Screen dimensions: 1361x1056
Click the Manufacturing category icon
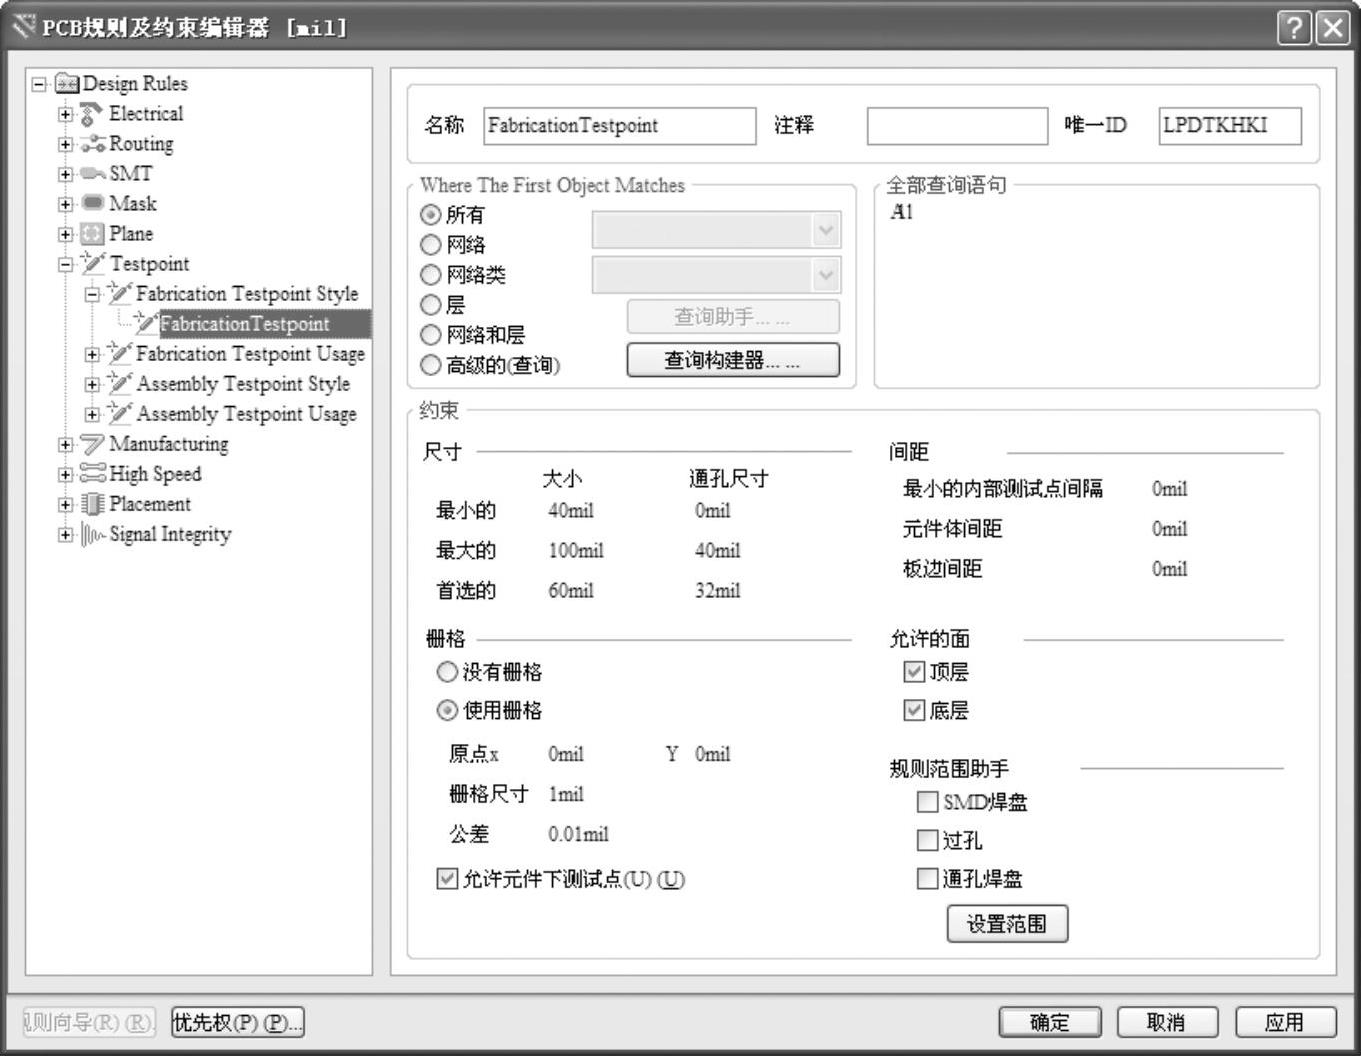point(92,444)
